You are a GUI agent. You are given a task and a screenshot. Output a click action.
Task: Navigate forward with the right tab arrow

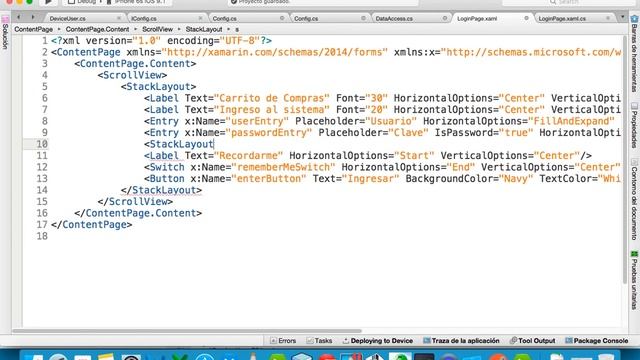(33, 18)
